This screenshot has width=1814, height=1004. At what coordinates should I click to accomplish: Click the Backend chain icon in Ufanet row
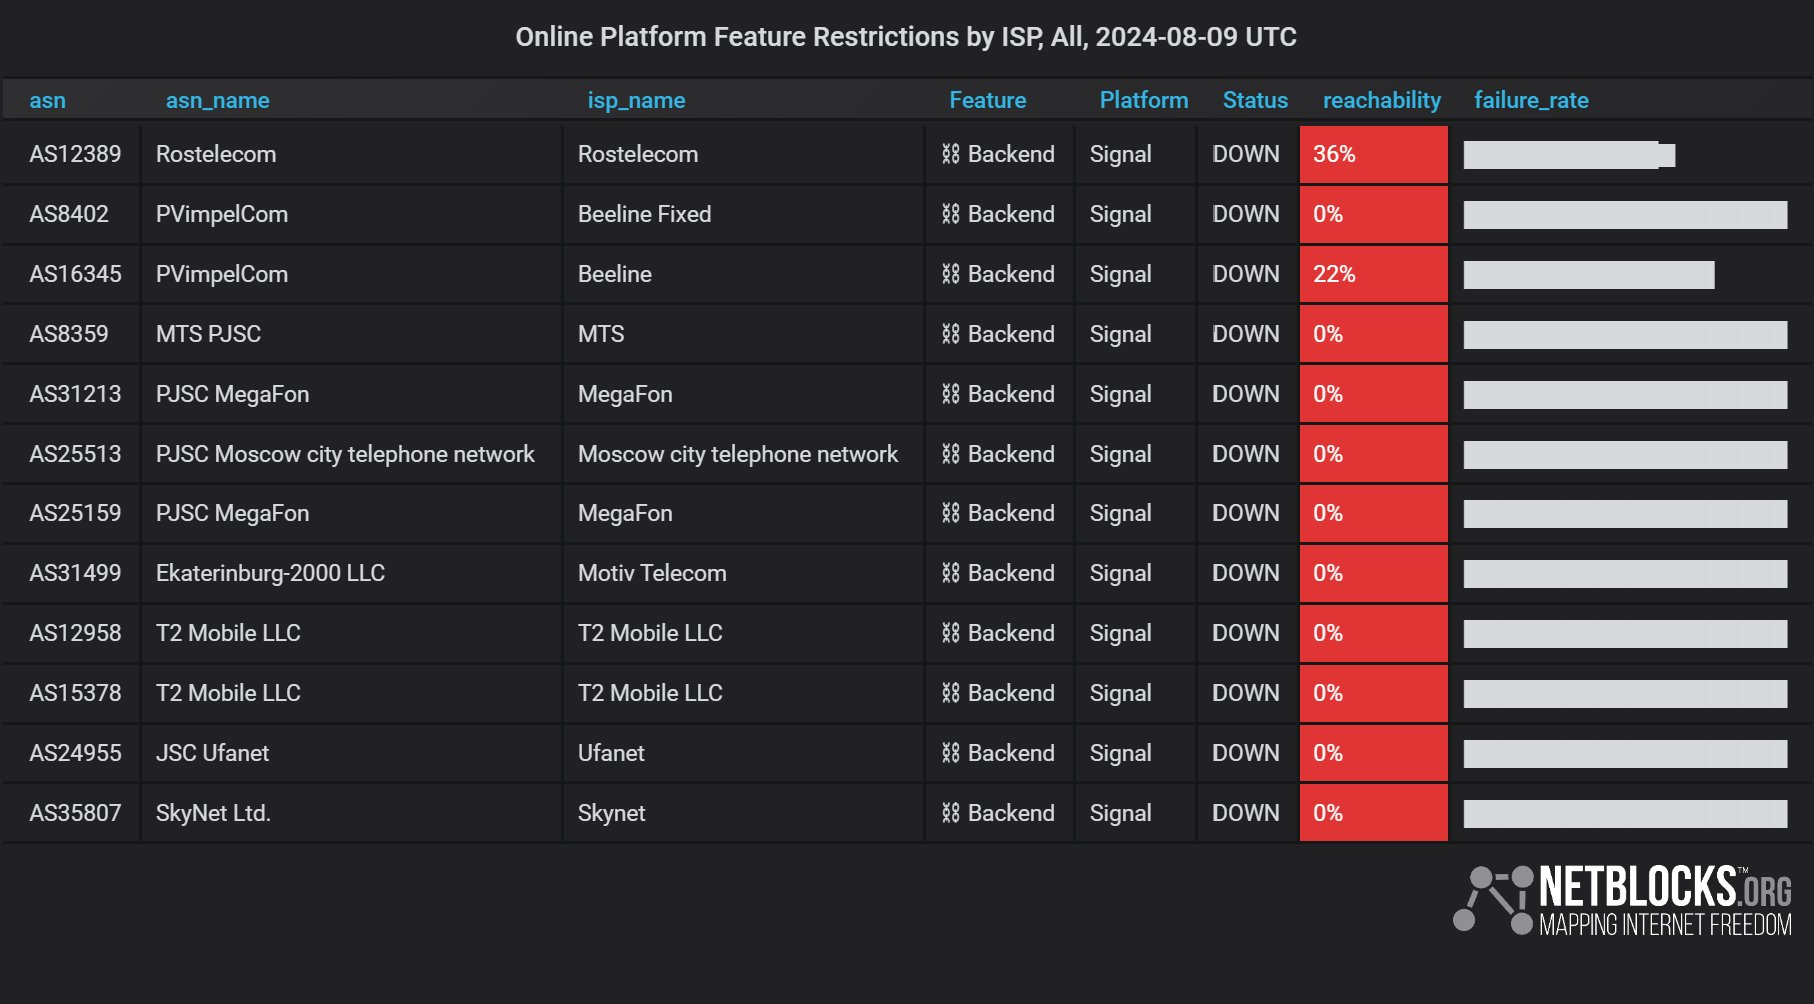[950, 753]
